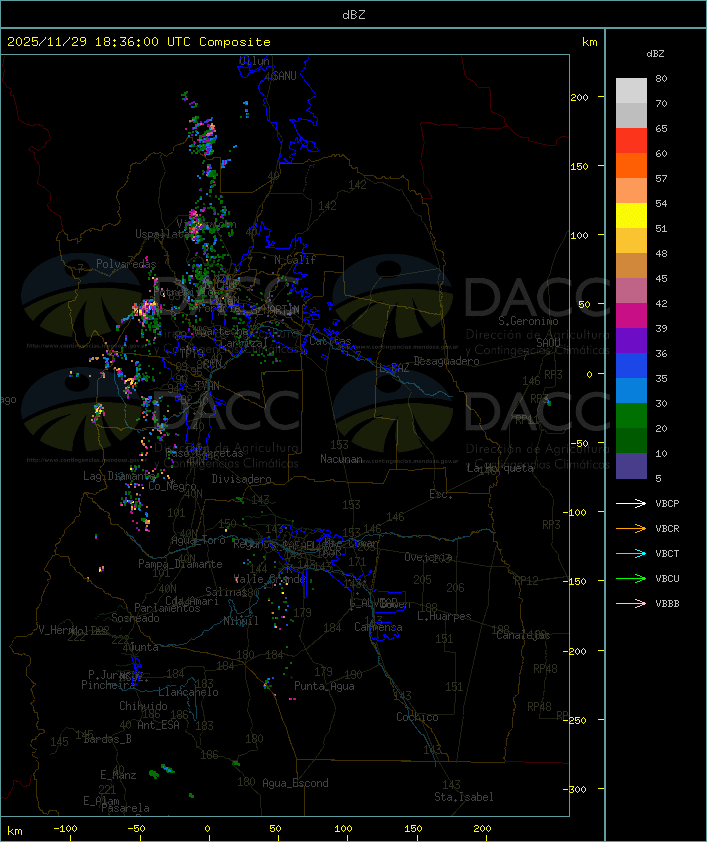Click the -100 tick on horizontal axis
Image resolution: width=707 pixels, height=842 pixels.
coord(65,829)
